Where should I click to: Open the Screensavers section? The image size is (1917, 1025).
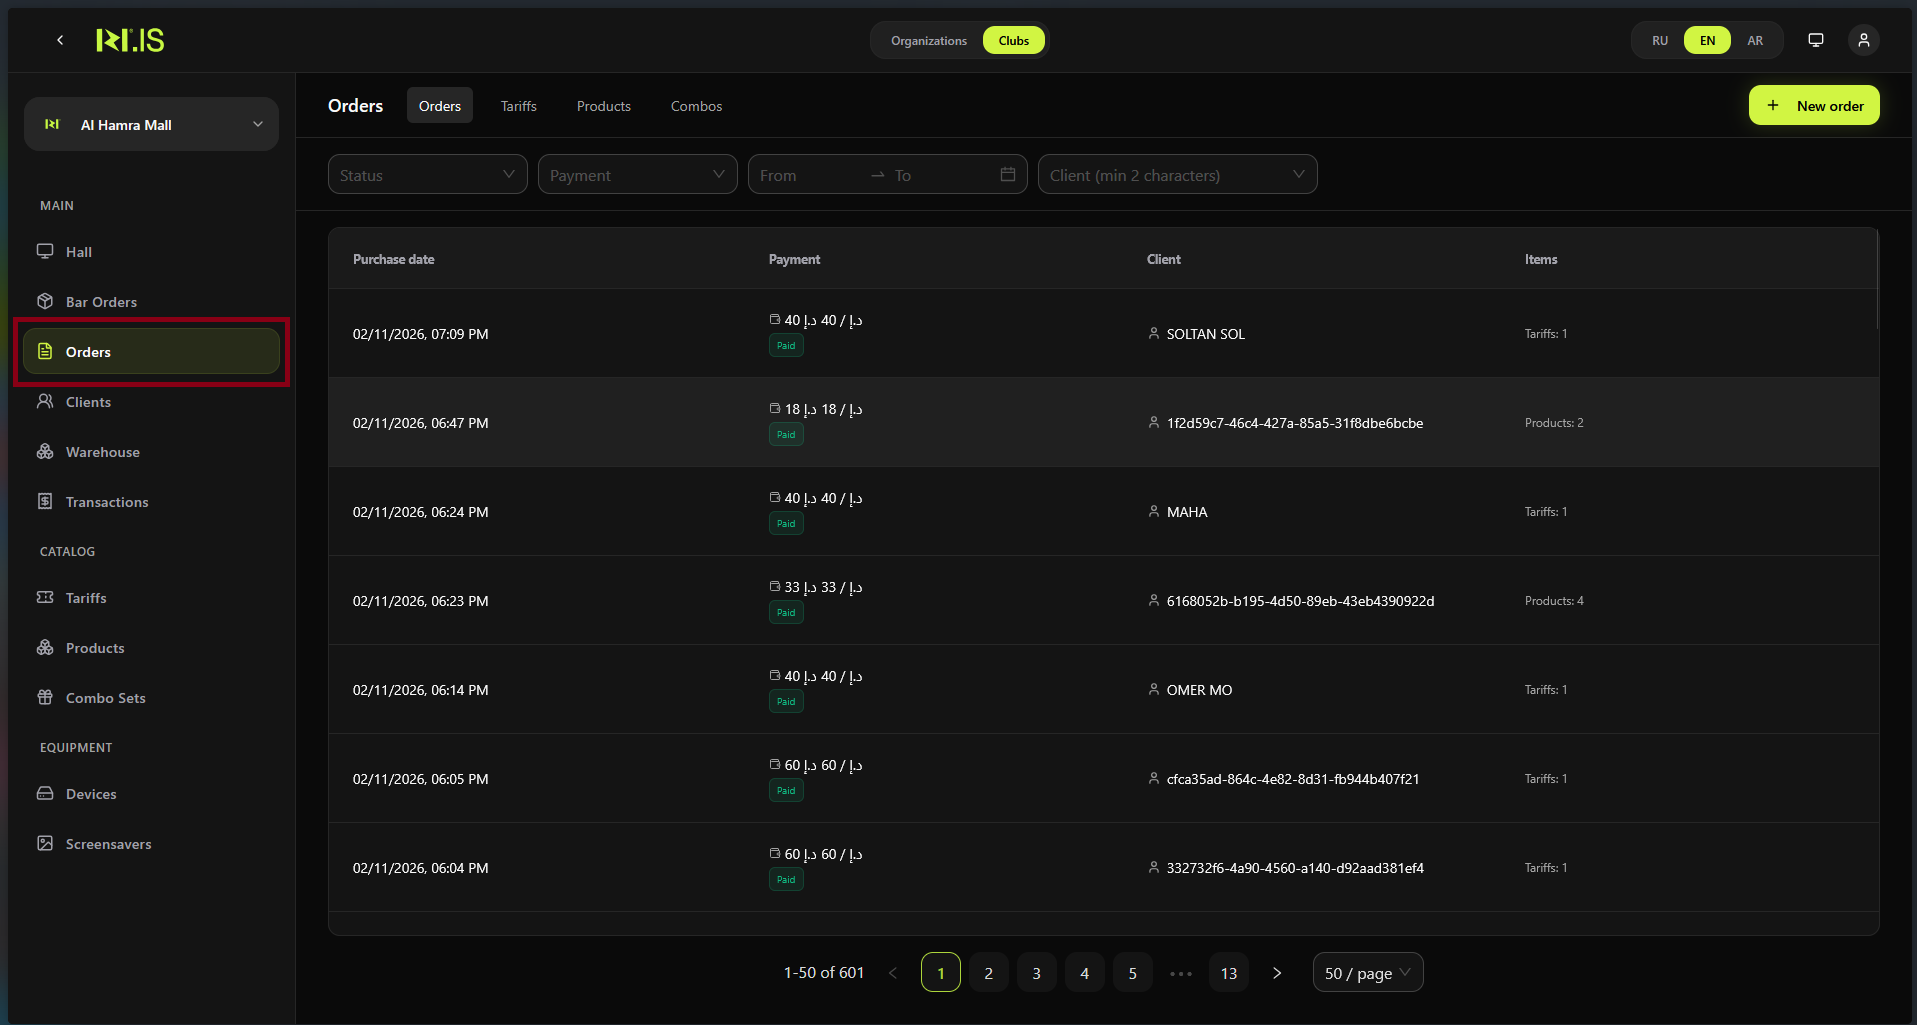tap(107, 843)
